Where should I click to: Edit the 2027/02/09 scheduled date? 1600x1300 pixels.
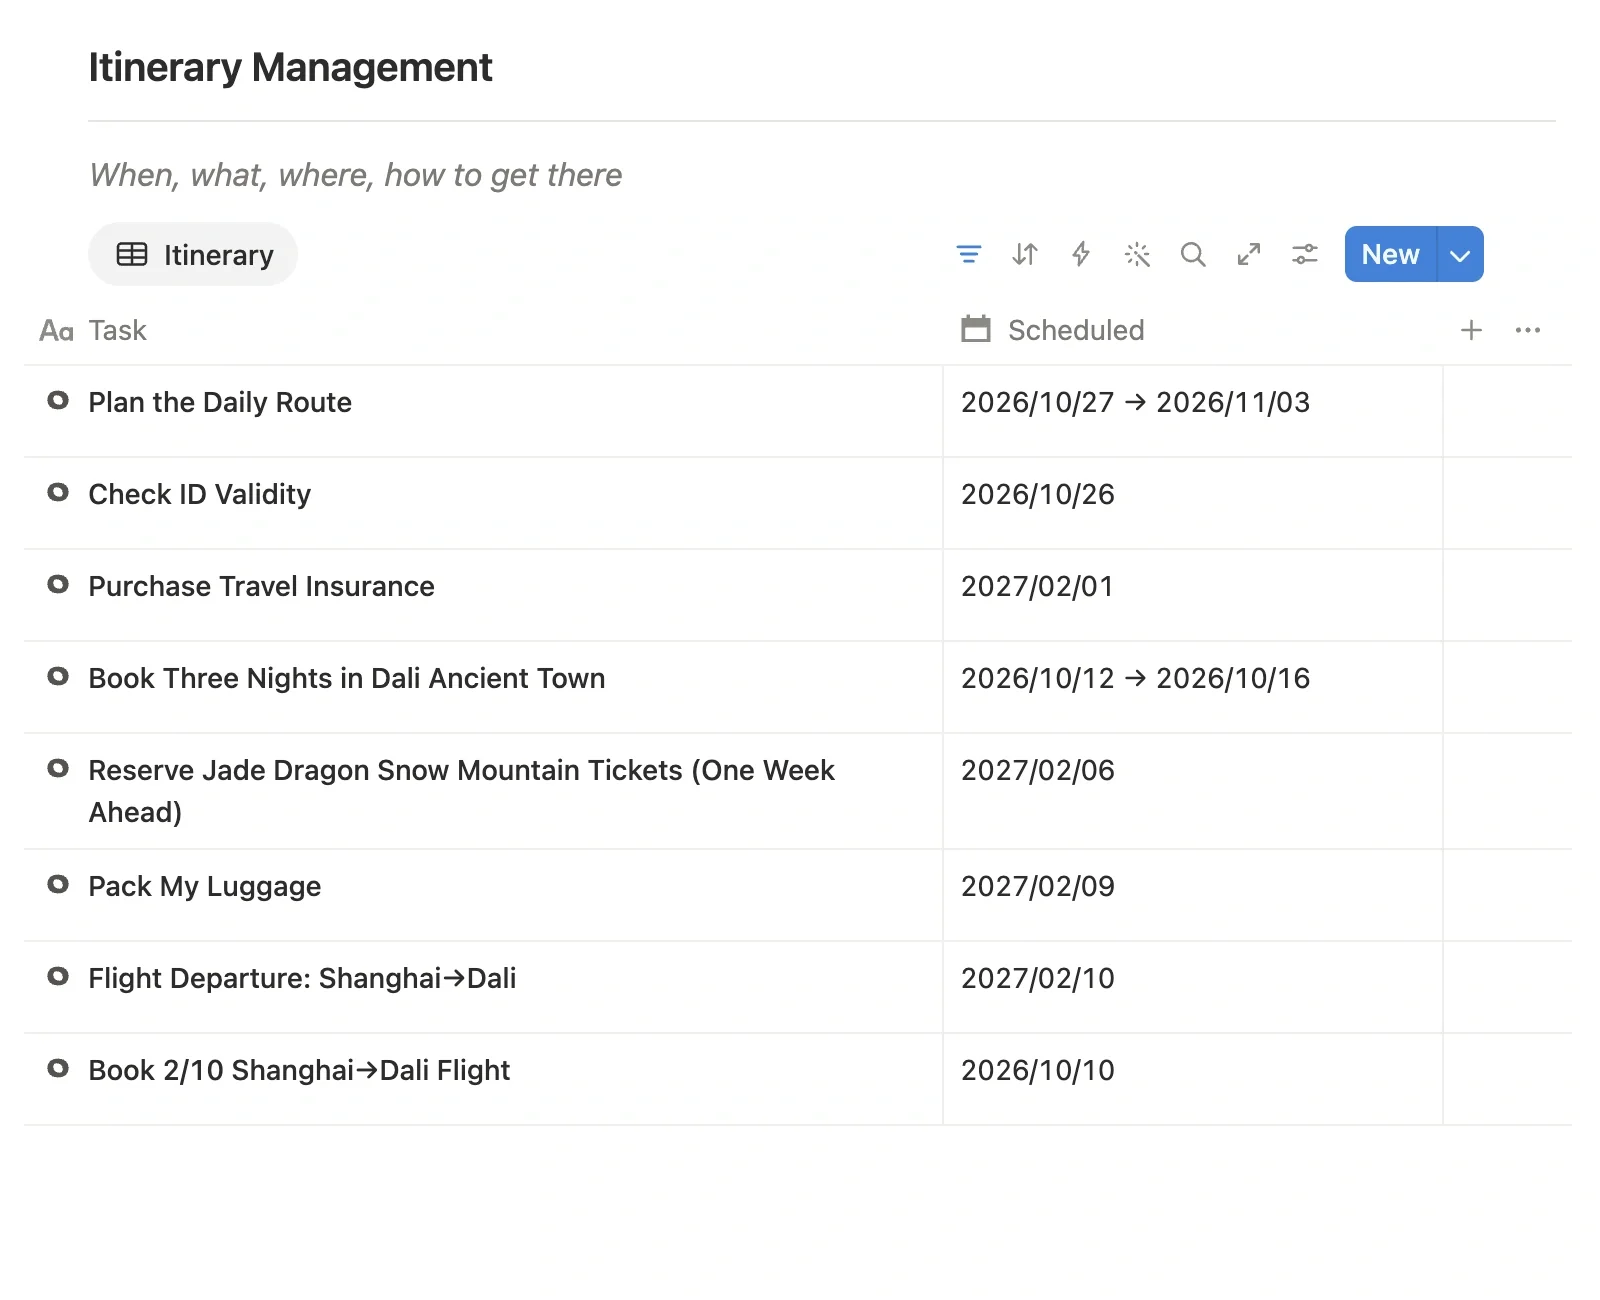[1037, 886]
